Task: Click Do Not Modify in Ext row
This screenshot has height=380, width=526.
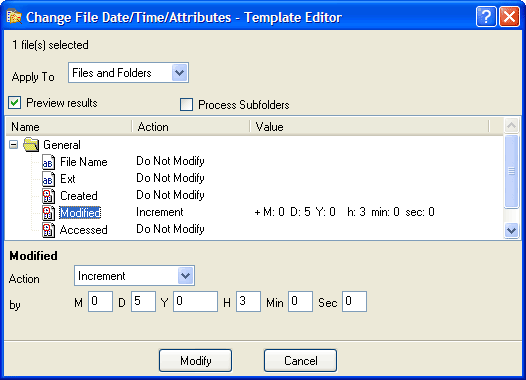Action: click(x=170, y=178)
